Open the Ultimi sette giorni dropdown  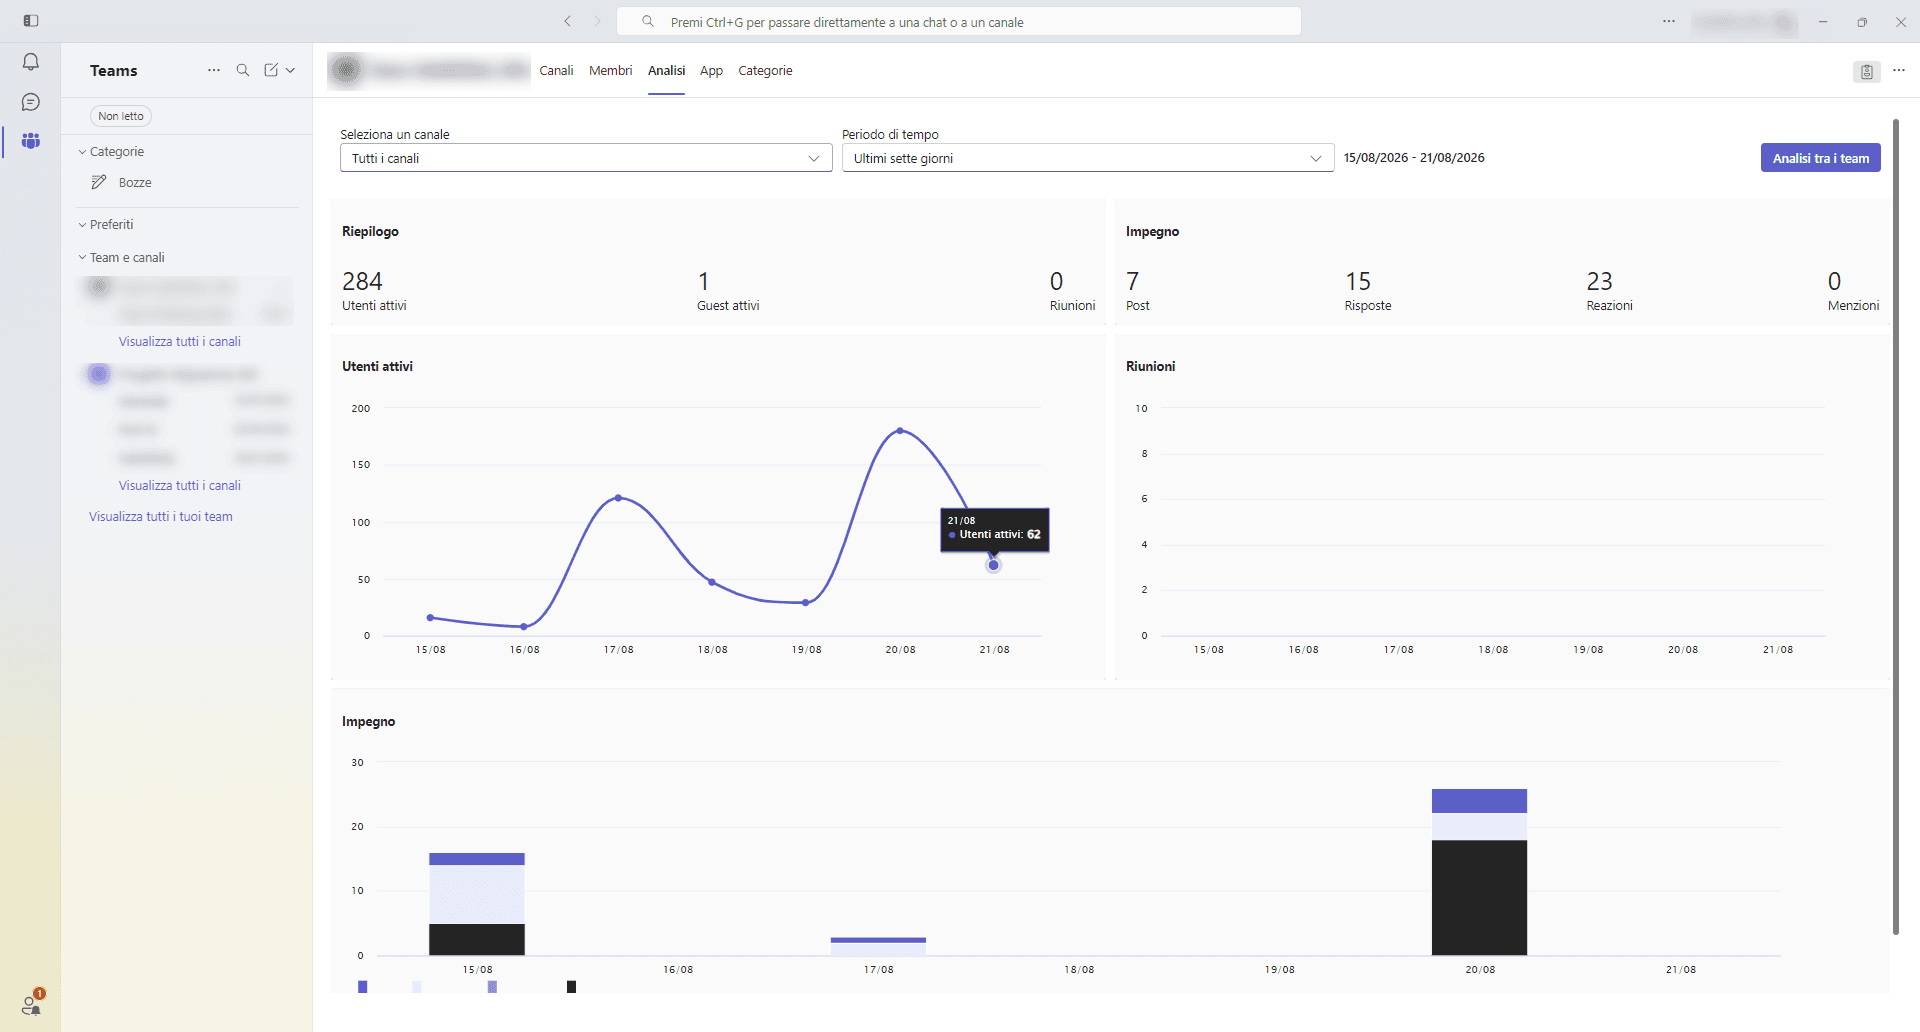[1088, 158]
